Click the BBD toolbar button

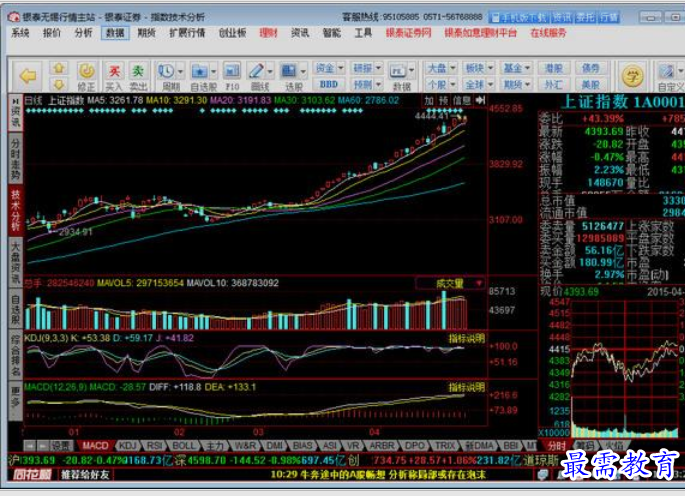329,84
